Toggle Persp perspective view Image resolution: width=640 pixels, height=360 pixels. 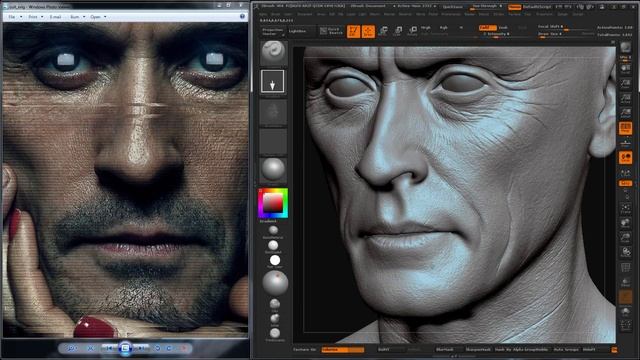[x=625, y=128]
